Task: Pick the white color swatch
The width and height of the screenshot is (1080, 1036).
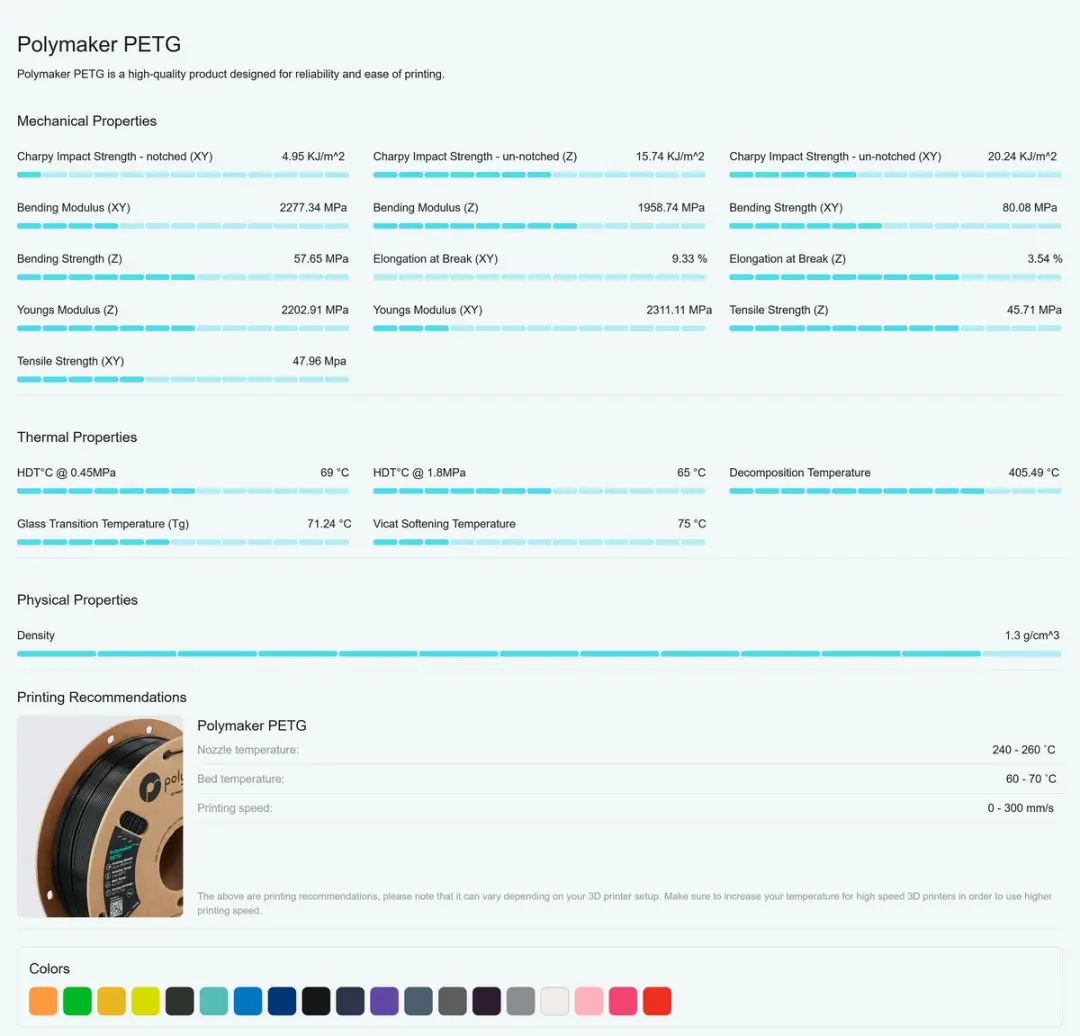Action: coord(554,1001)
